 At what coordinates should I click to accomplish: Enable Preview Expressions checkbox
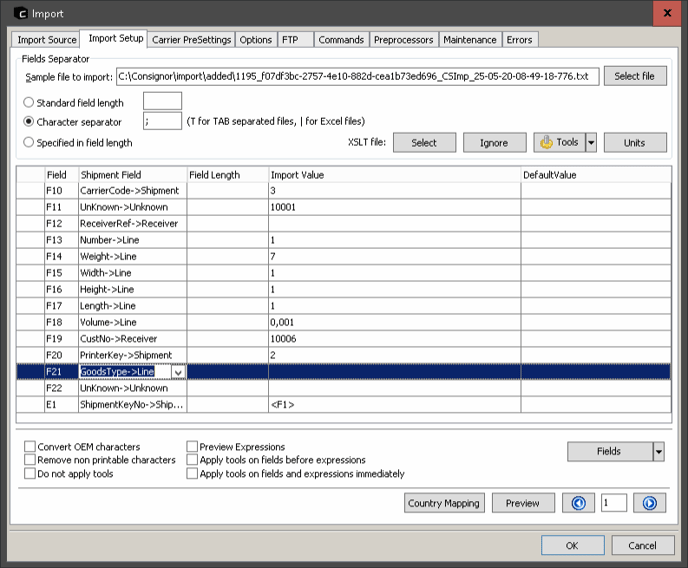point(192,447)
